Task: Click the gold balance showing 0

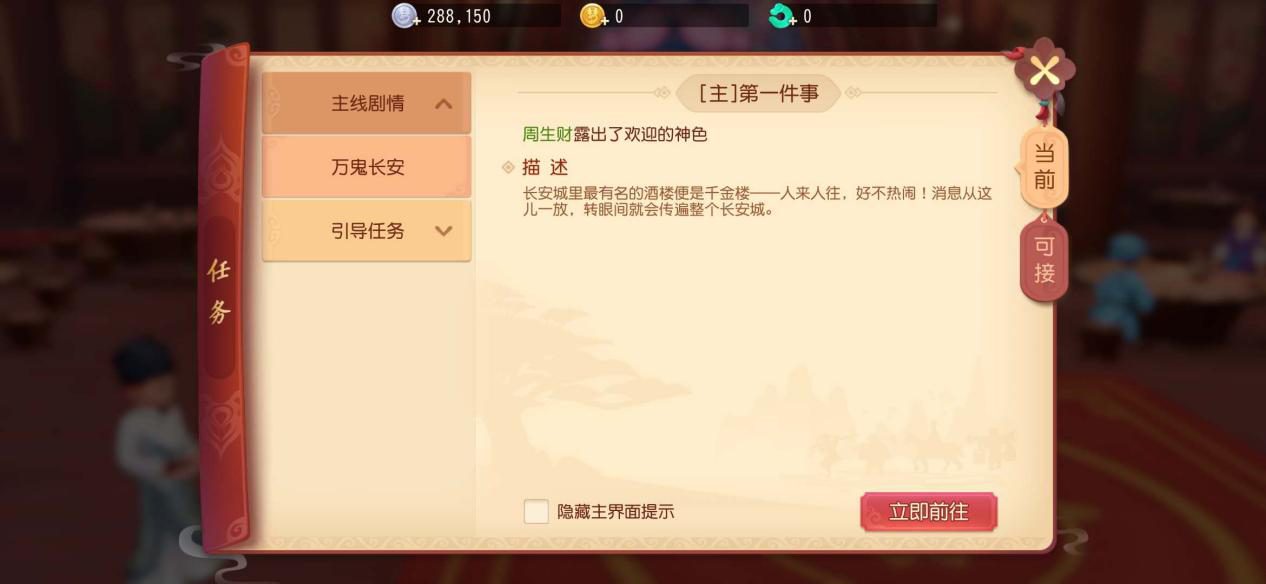Action: click(664, 16)
